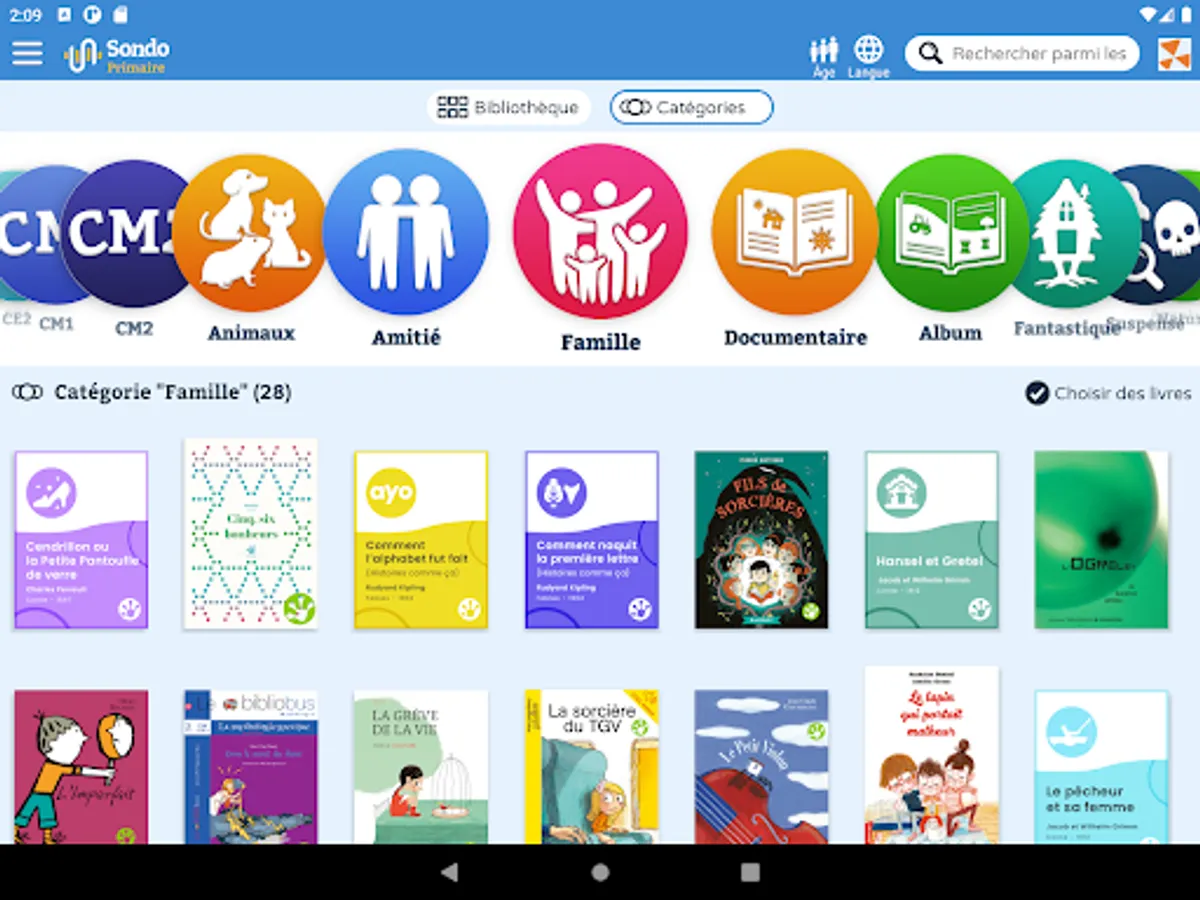Focus the Rechercher search field
Screen dimensions: 1200x900
coord(1022,54)
